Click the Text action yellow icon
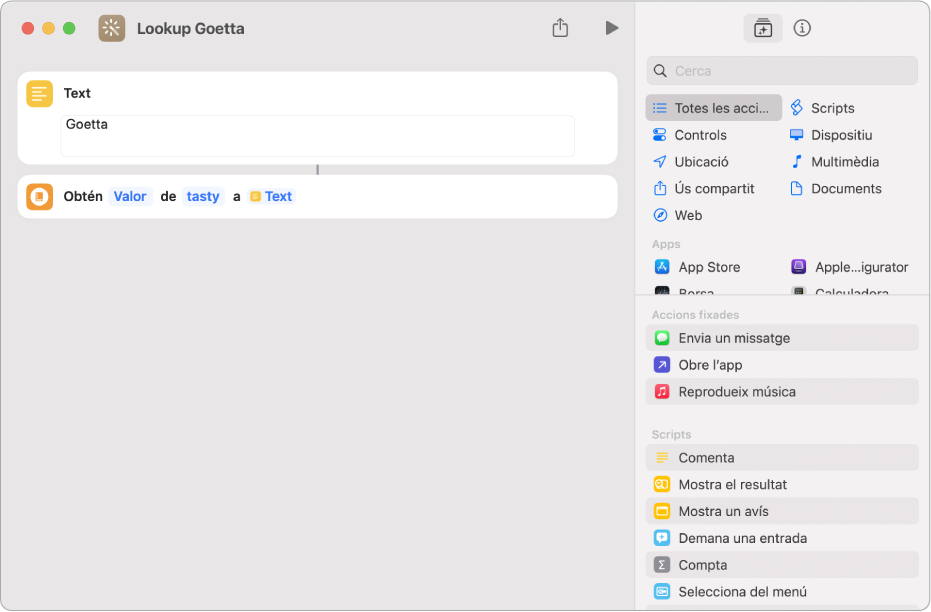931x612 pixels. point(39,93)
